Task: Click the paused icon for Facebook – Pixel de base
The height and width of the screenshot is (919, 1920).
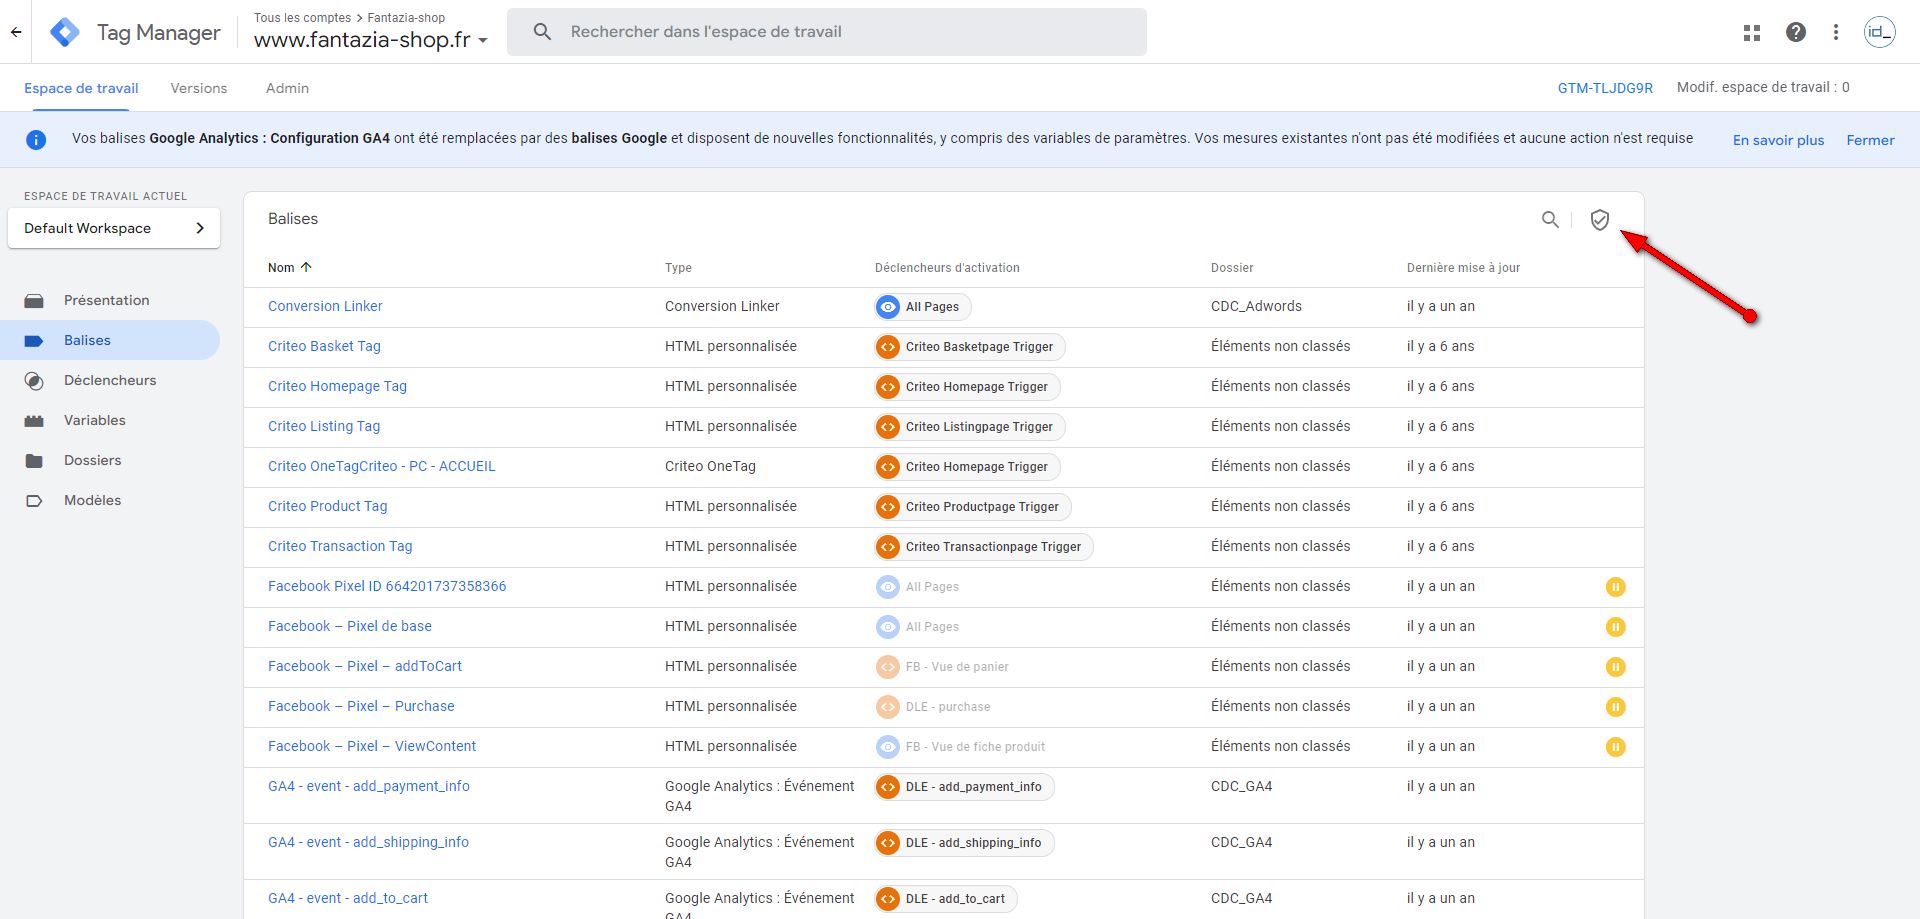Action: pos(1615,627)
